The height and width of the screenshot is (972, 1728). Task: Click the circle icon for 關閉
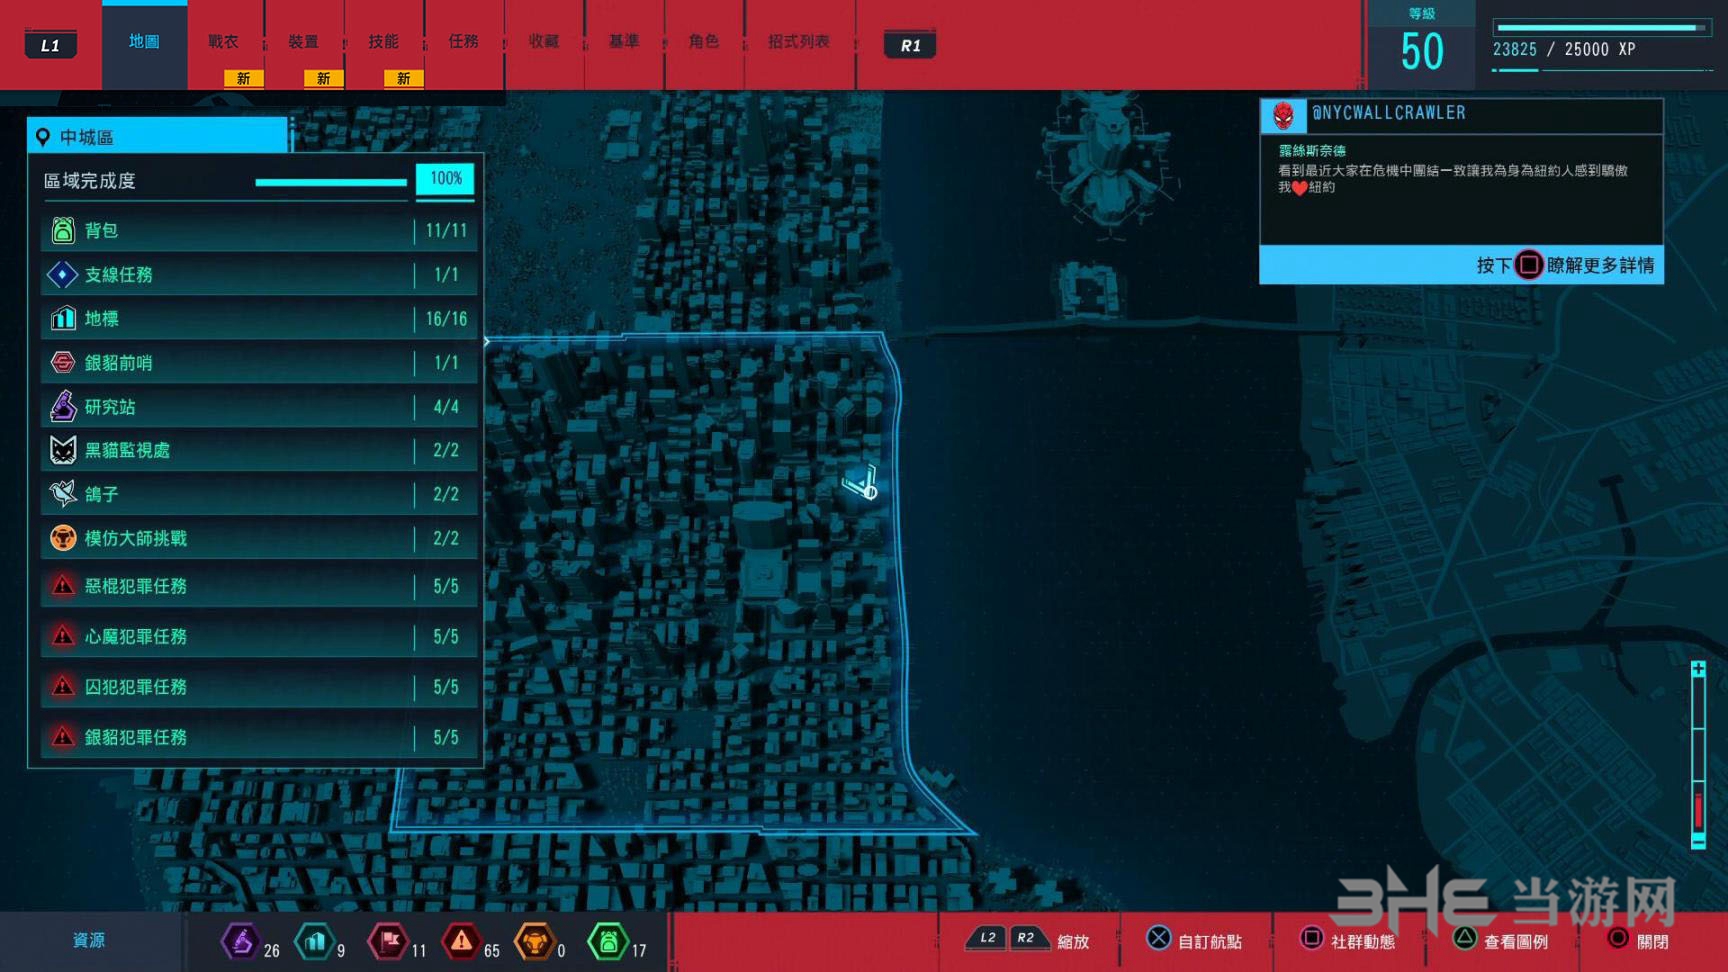click(x=1617, y=938)
